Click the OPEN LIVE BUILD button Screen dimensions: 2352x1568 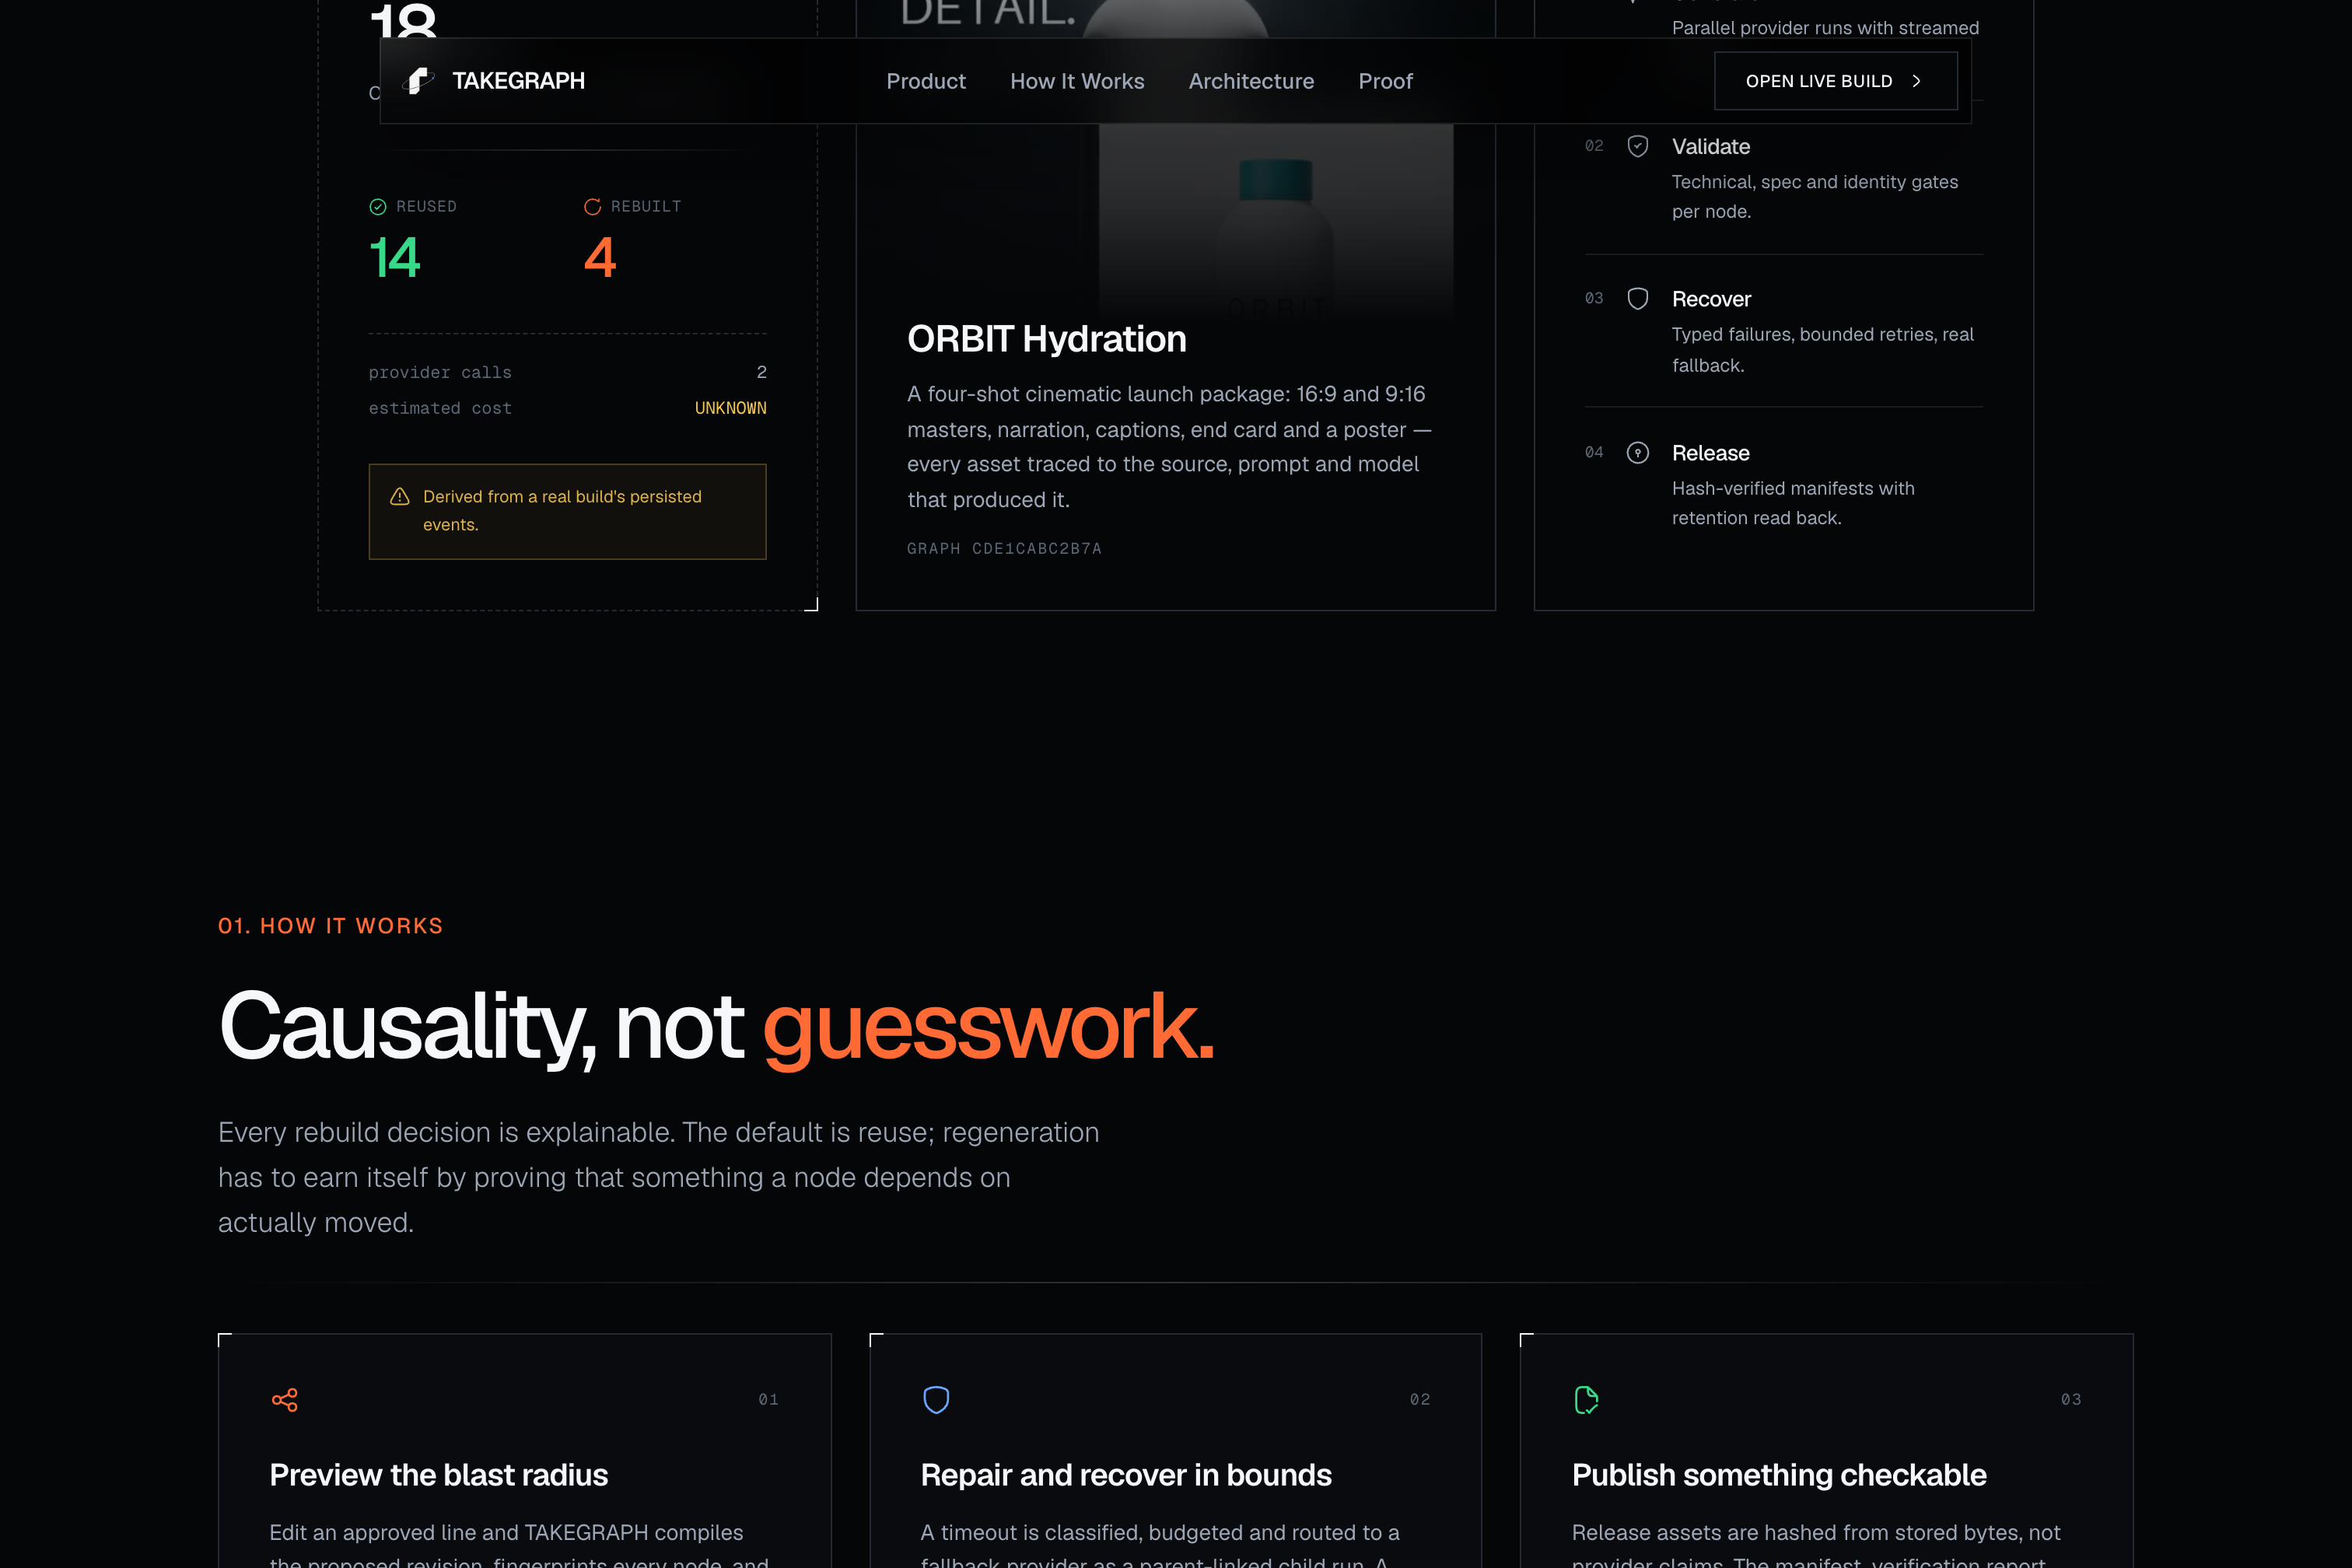1836,81
